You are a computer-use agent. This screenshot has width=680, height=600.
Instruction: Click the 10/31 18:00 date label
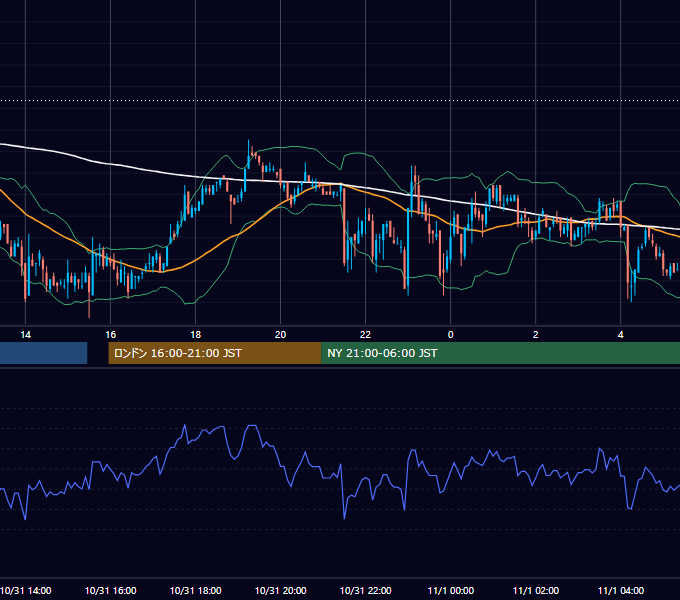click(196, 590)
